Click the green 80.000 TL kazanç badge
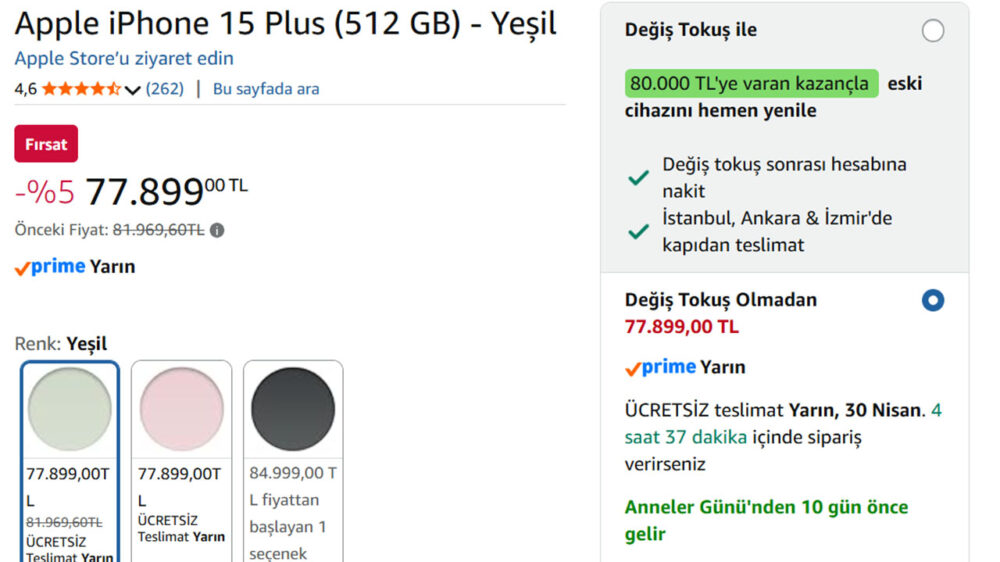The width and height of the screenshot is (1000, 562). point(752,83)
